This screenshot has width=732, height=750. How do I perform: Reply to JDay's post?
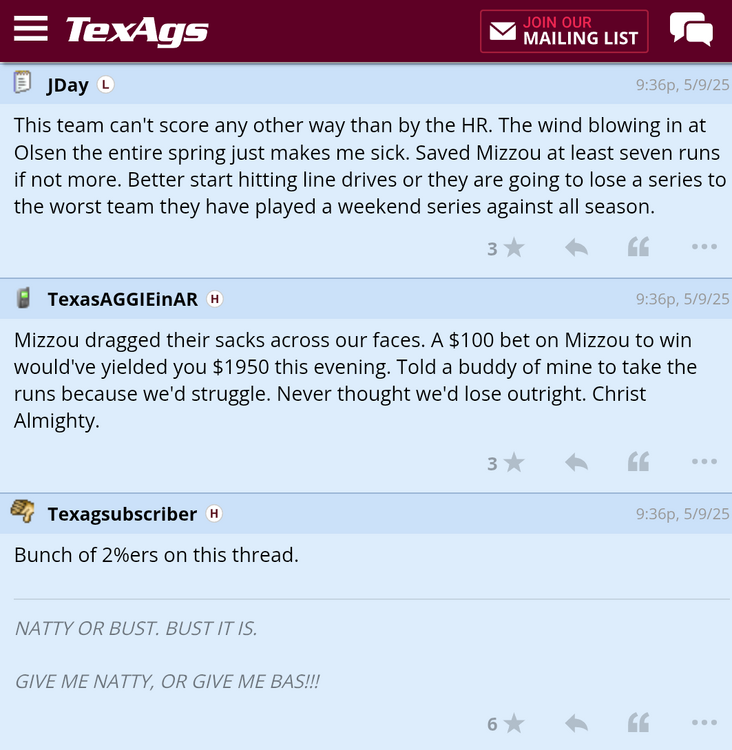pos(576,248)
